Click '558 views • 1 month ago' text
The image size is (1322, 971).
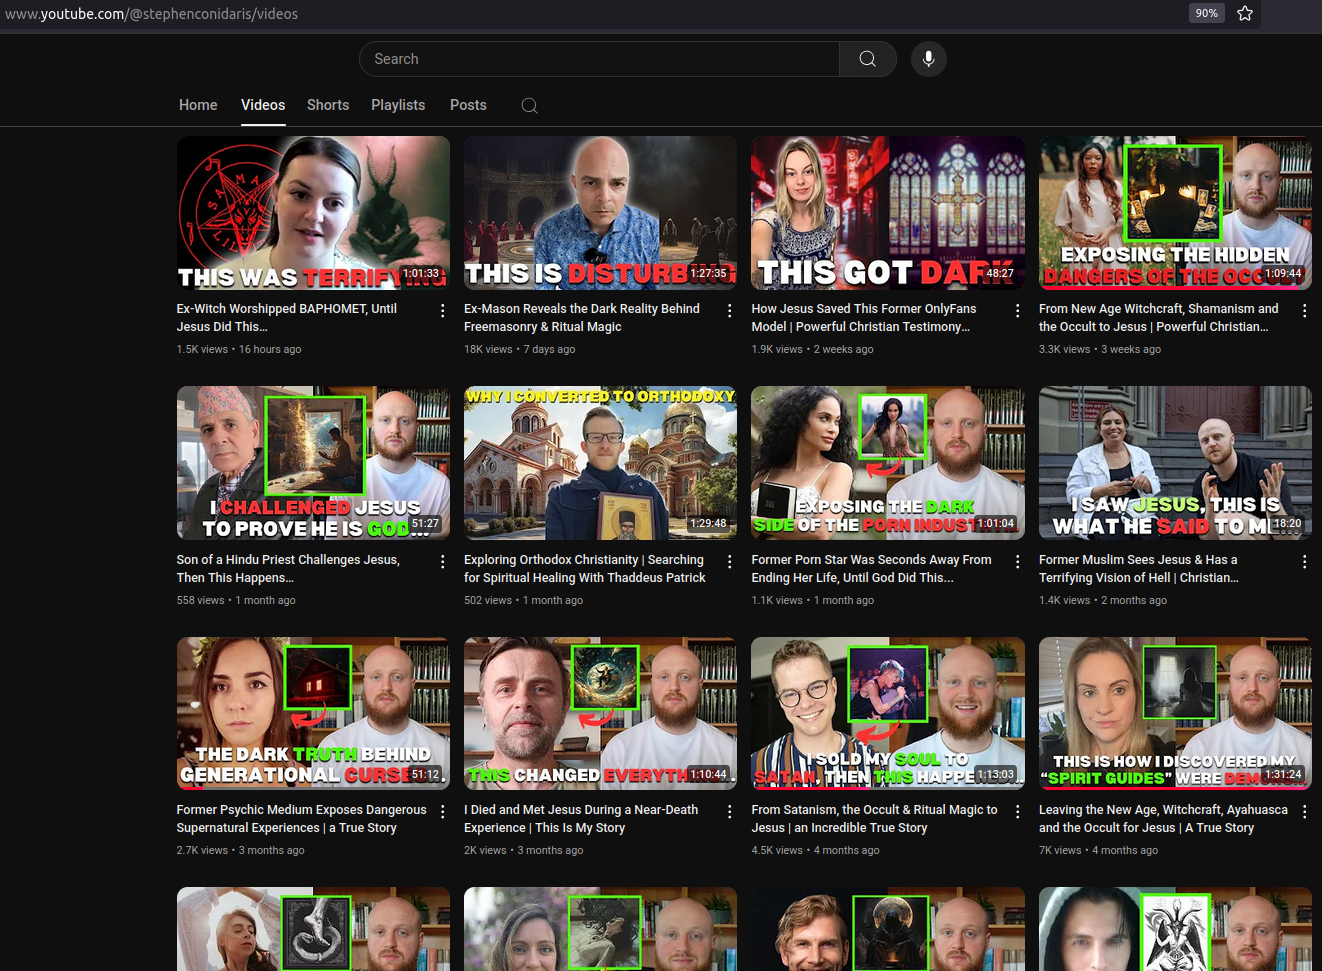(236, 600)
